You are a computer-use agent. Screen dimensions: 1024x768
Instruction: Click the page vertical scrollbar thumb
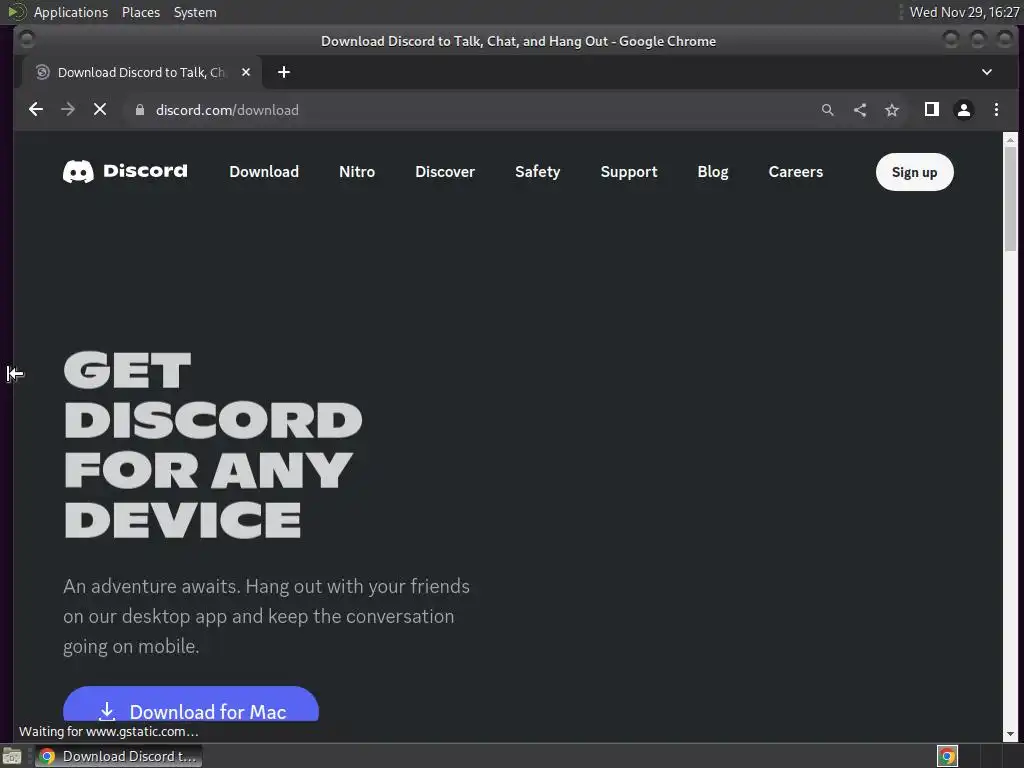pos(1010,198)
